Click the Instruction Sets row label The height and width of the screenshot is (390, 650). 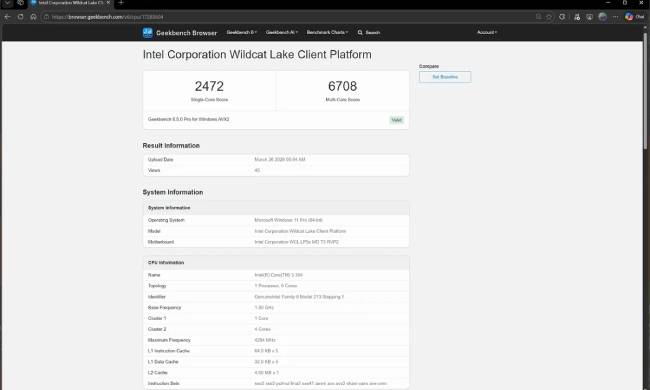click(x=164, y=383)
